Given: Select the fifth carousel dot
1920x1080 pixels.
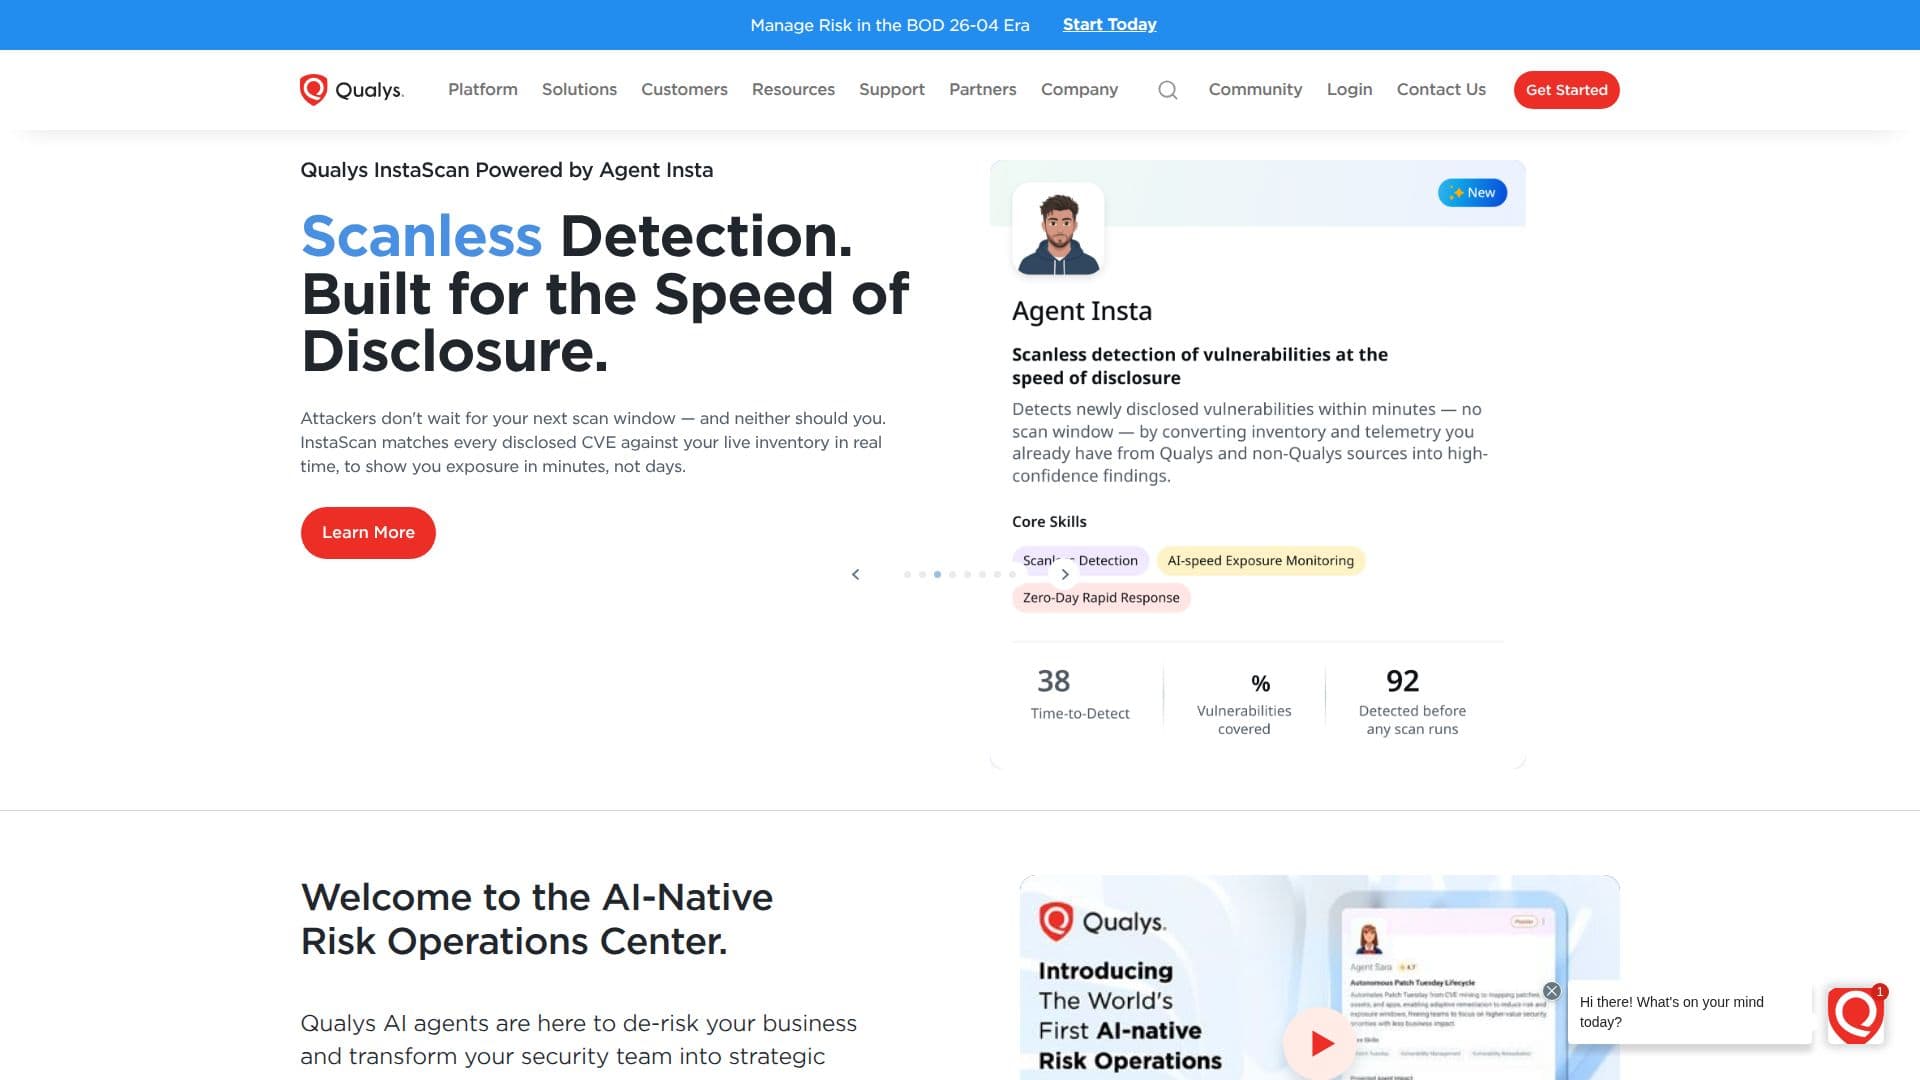Looking at the screenshot, I should [x=967, y=574].
